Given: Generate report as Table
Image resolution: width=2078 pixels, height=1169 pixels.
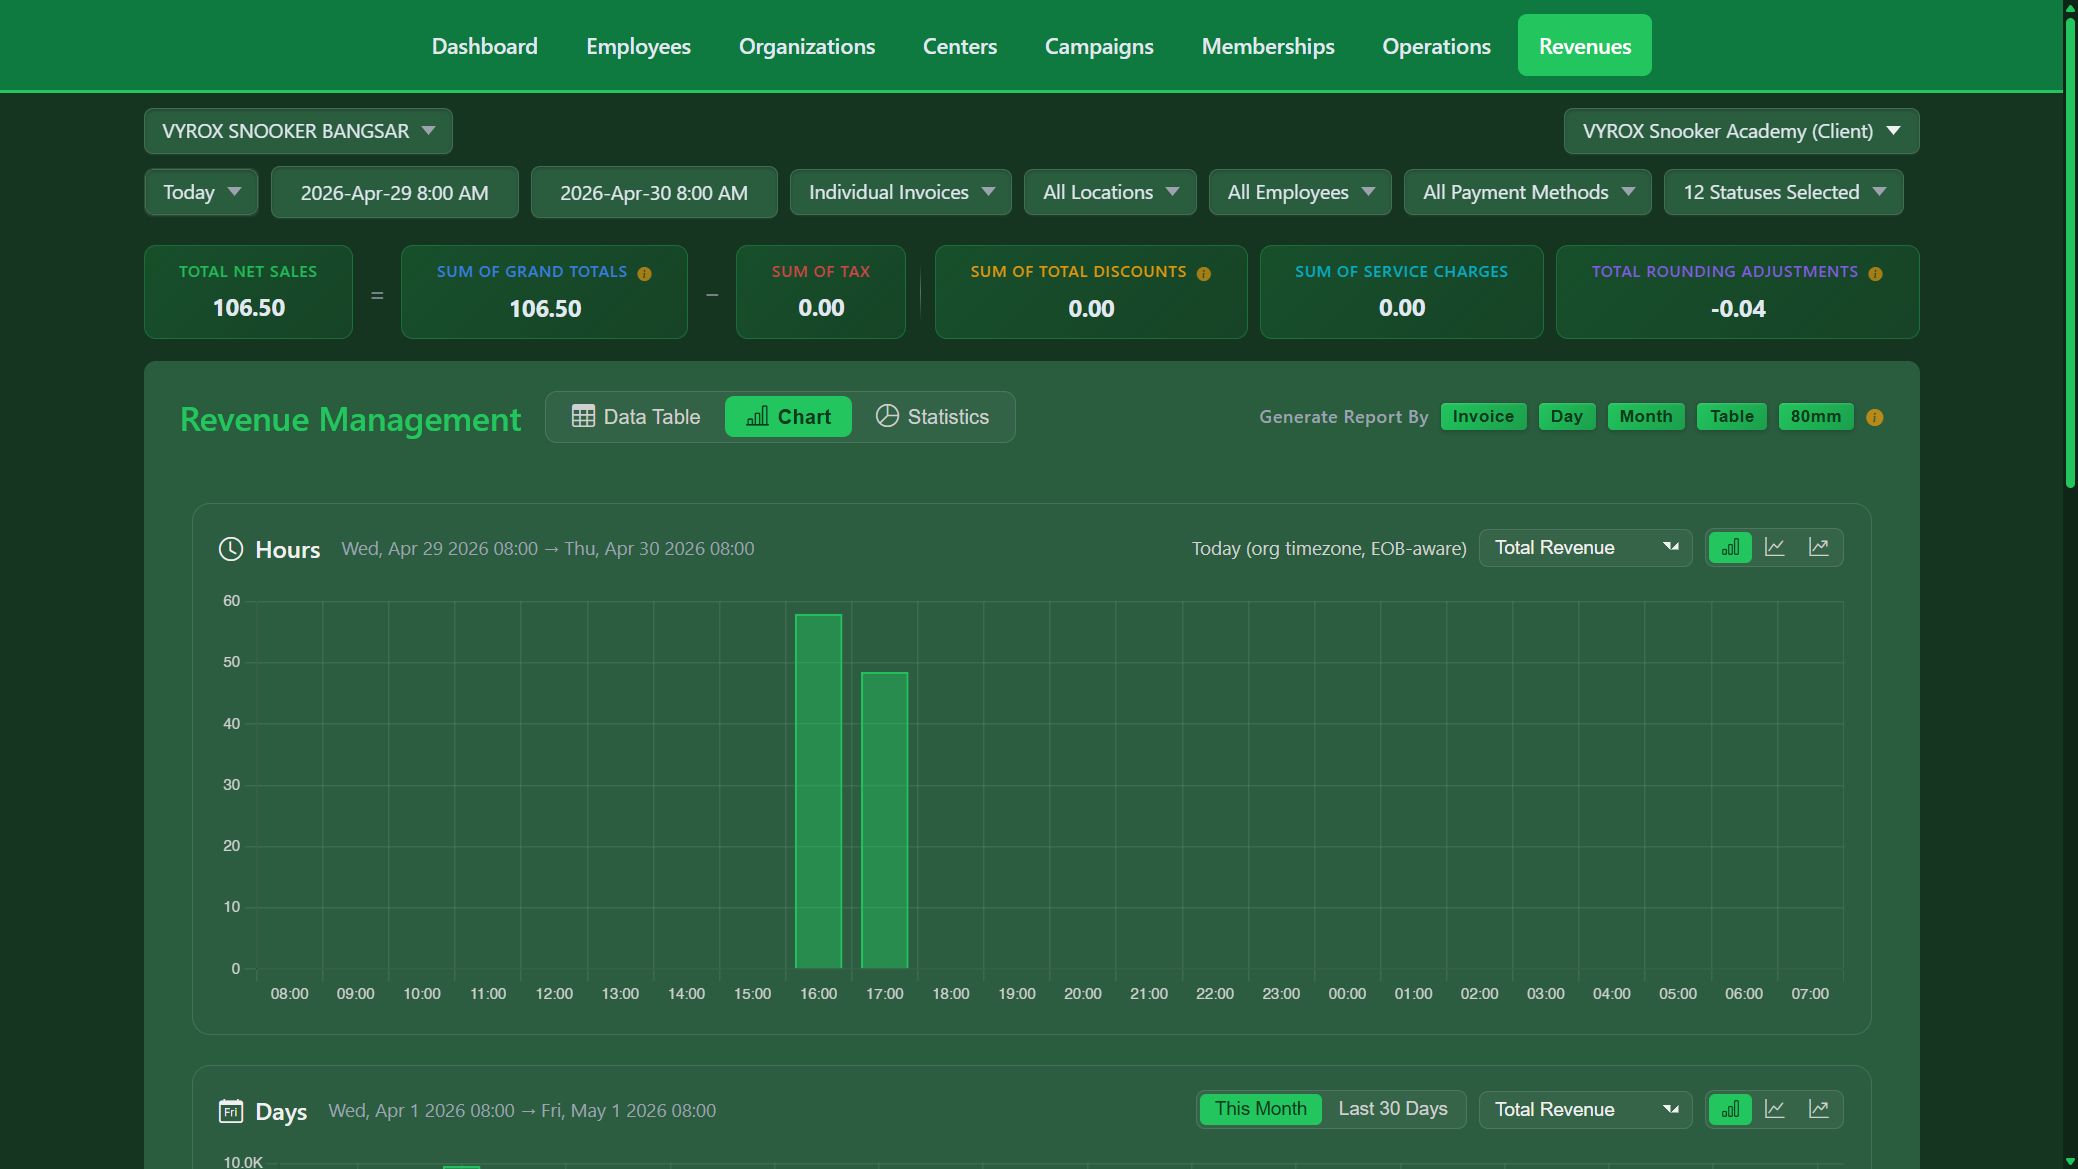Looking at the screenshot, I should (x=1731, y=417).
